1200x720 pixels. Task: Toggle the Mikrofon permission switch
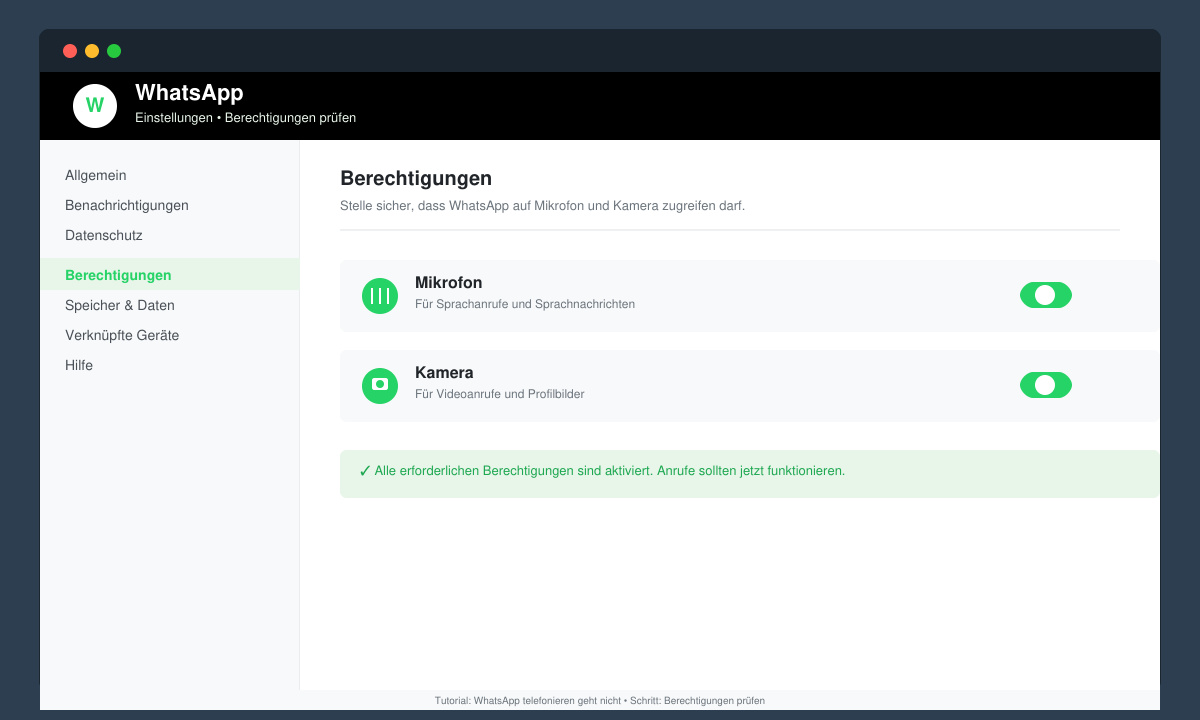pyautogui.click(x=1046, y=295)
